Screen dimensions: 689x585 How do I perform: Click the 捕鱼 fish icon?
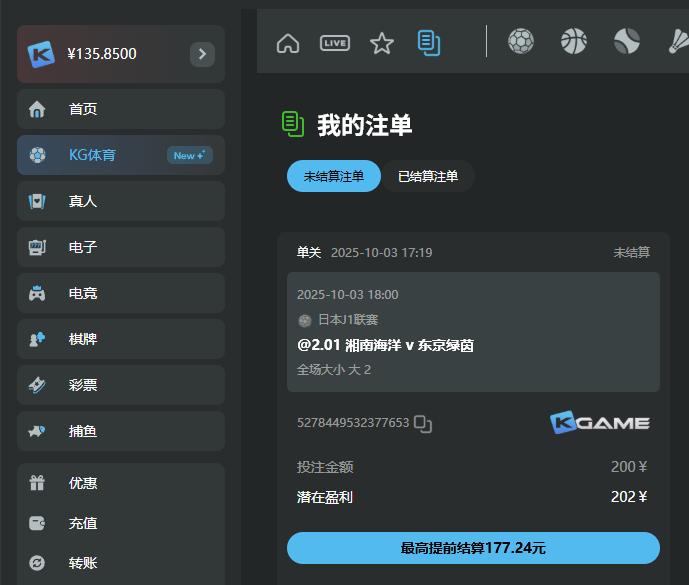(x=37, y=431)
